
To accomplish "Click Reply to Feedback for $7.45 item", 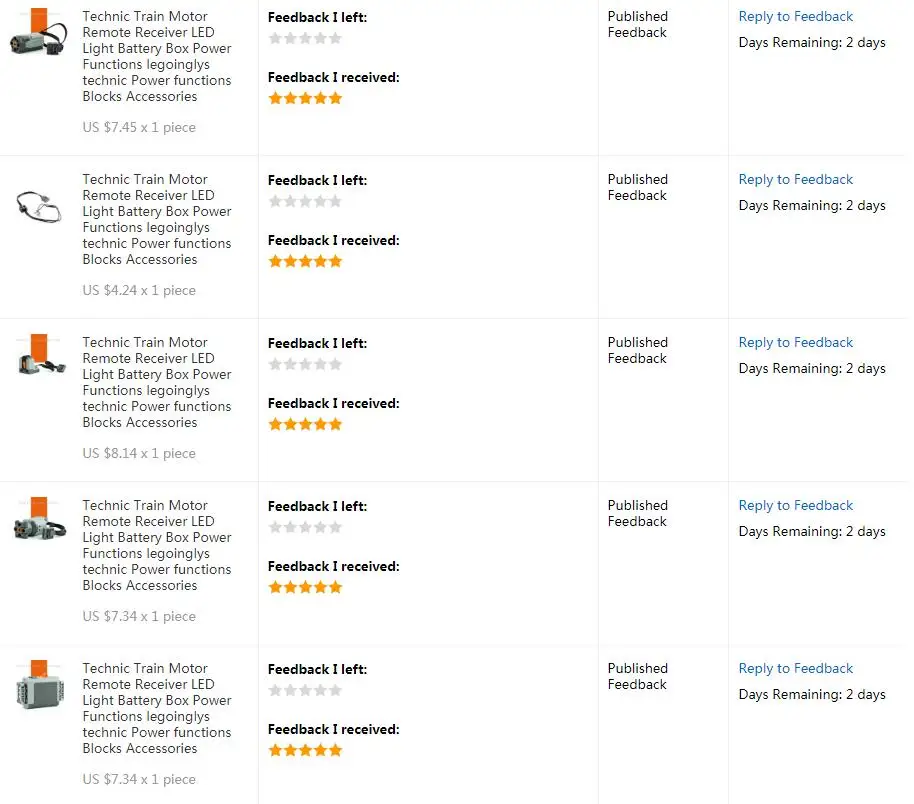I will pyautogui.click(x=795, y=16).
